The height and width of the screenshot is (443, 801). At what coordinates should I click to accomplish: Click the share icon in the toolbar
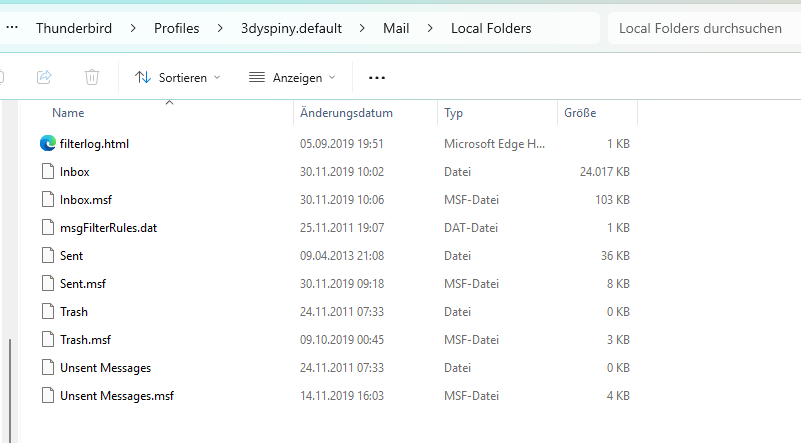point(44,77)
